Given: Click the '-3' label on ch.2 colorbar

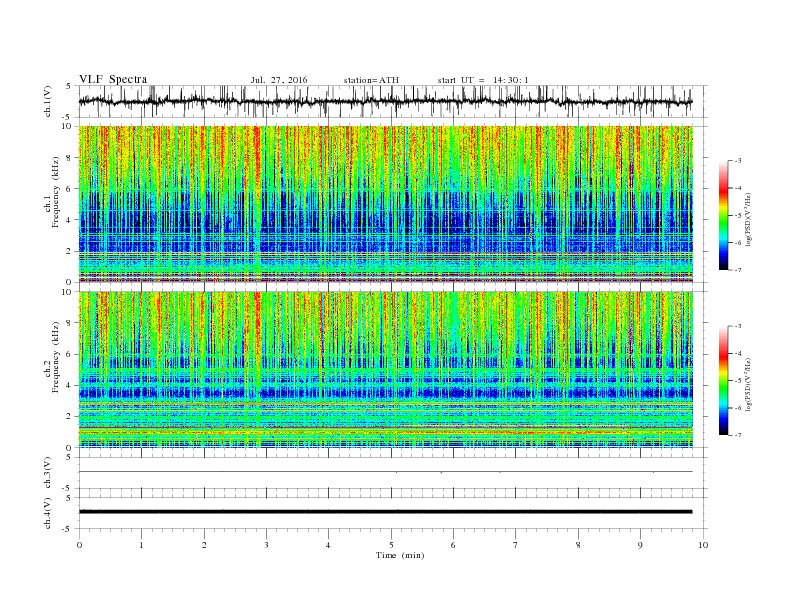Looking at the screenshot, I should pos(737,326).
